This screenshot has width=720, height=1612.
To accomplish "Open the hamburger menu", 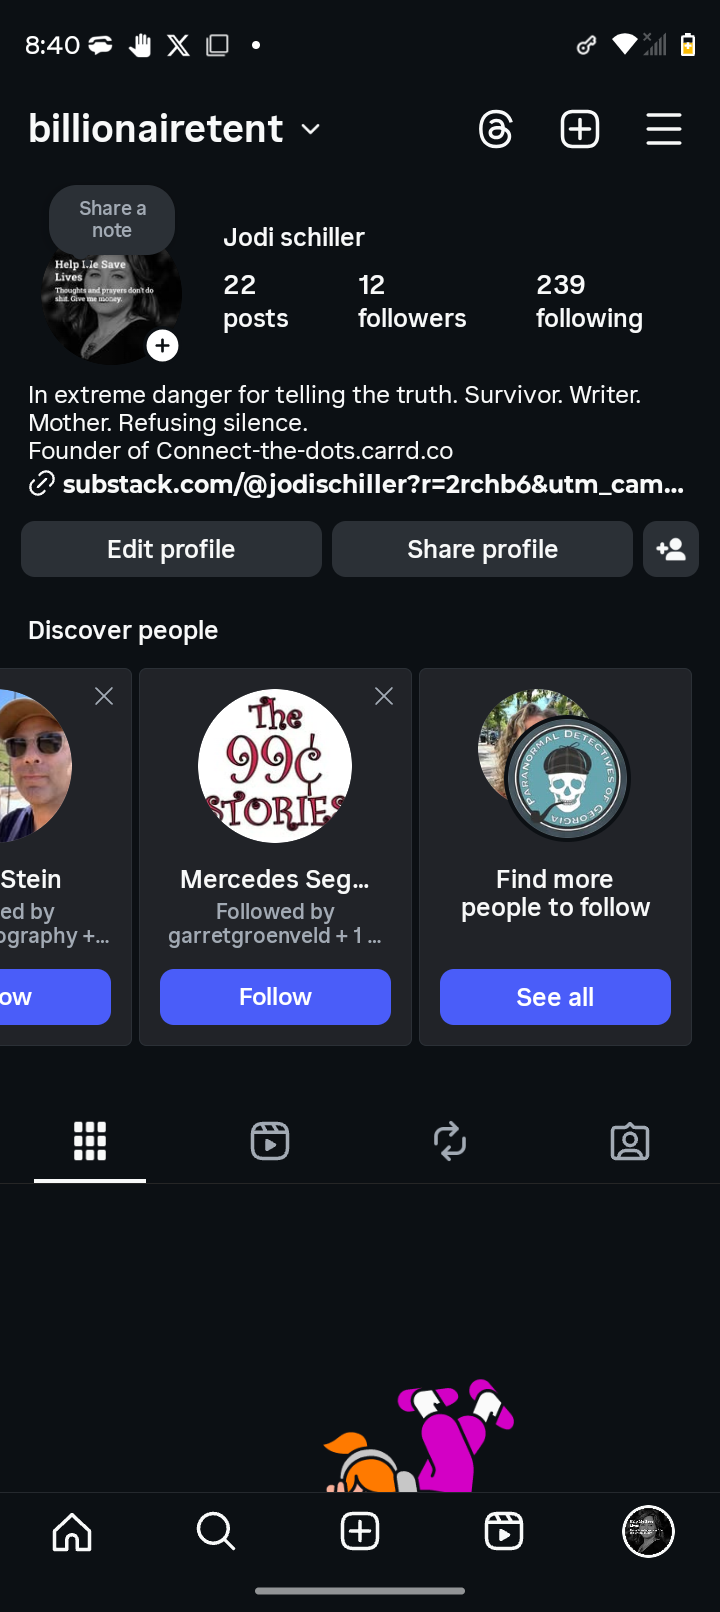I will coord(664,130).
